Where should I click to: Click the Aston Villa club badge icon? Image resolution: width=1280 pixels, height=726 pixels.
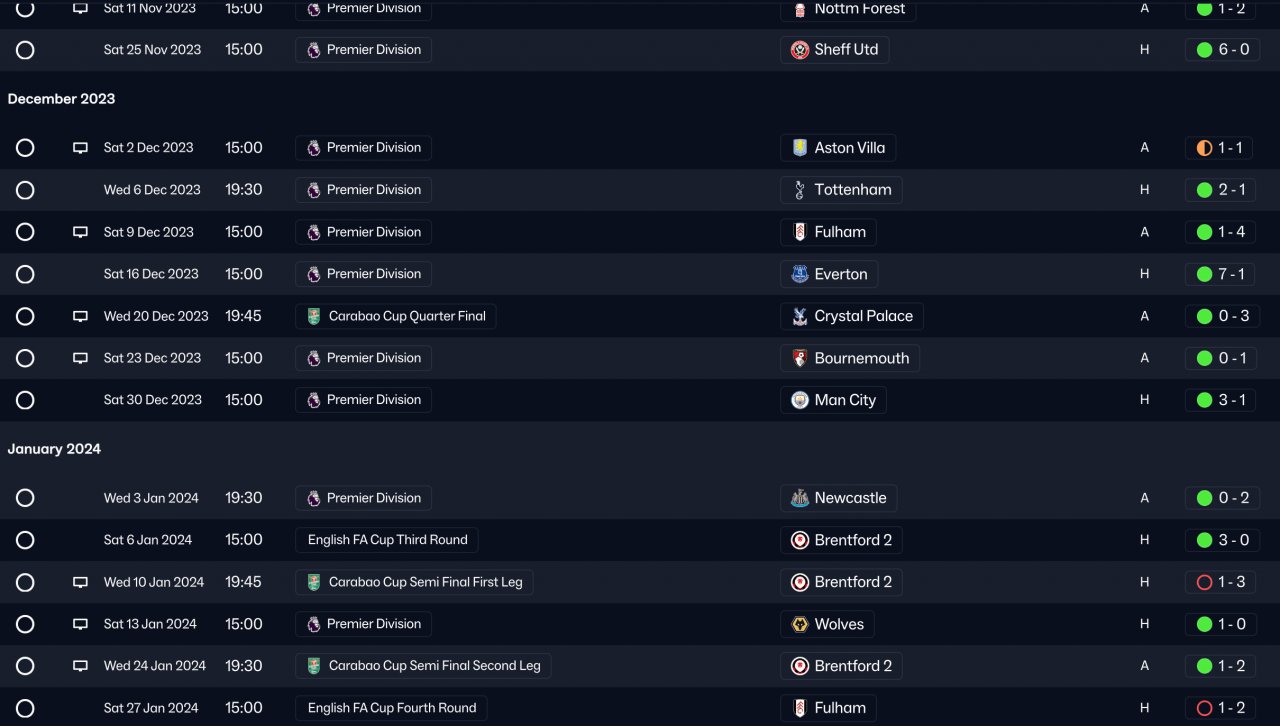coord(799,148)
